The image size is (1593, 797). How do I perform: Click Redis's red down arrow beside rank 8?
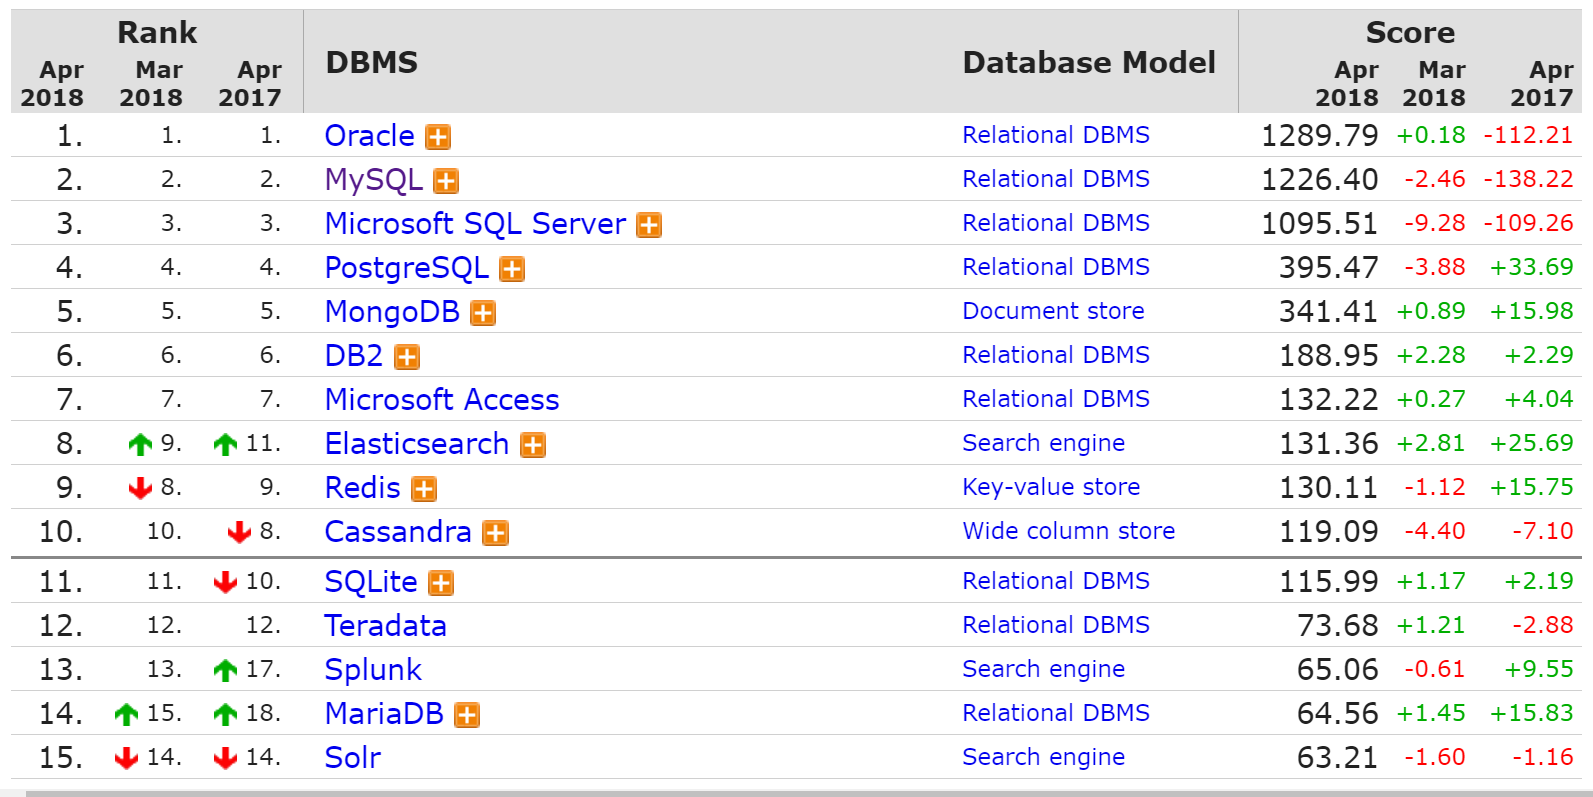(141, 488)
